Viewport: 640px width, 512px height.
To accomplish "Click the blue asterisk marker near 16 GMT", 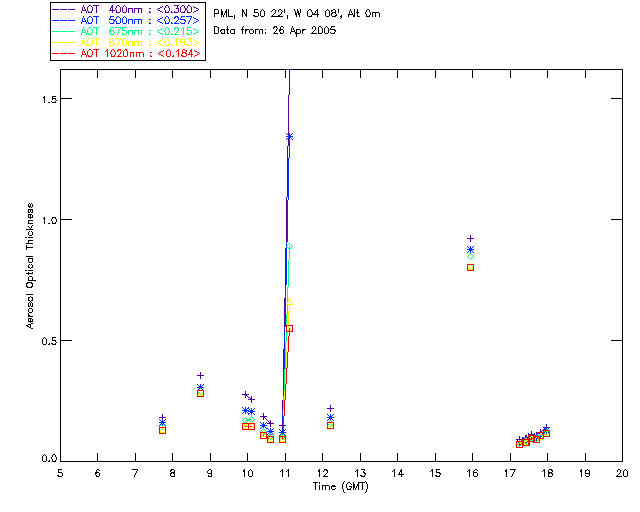I will tap(471, 249).
